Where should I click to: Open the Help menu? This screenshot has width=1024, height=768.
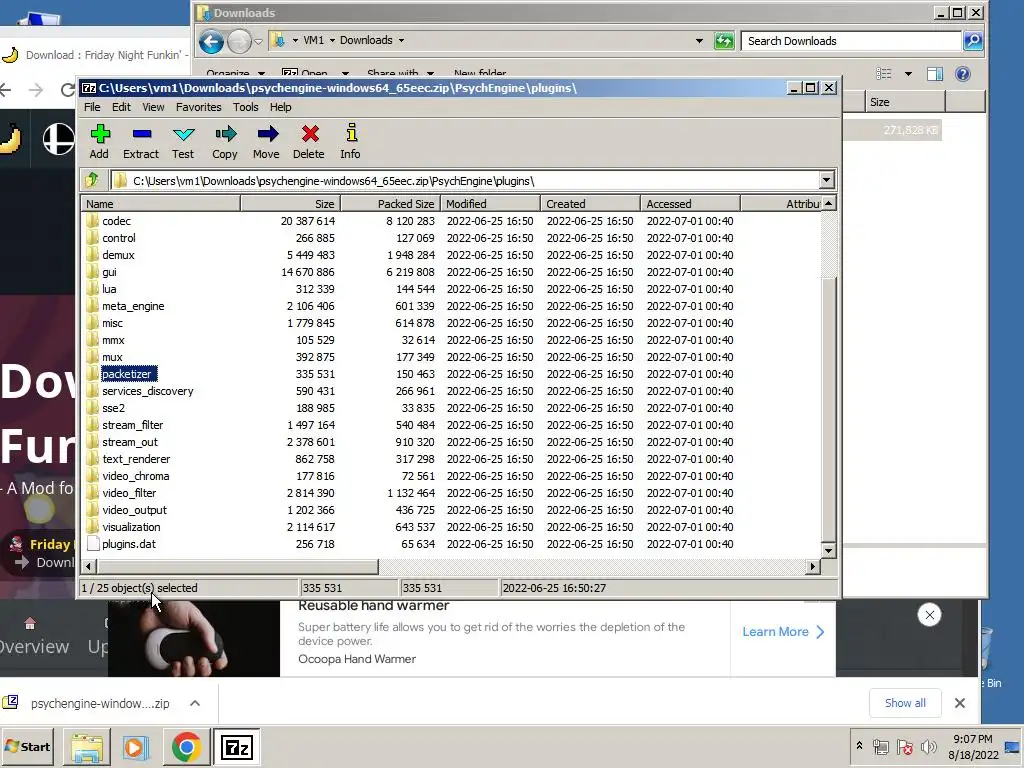click(x=281, y=107)
